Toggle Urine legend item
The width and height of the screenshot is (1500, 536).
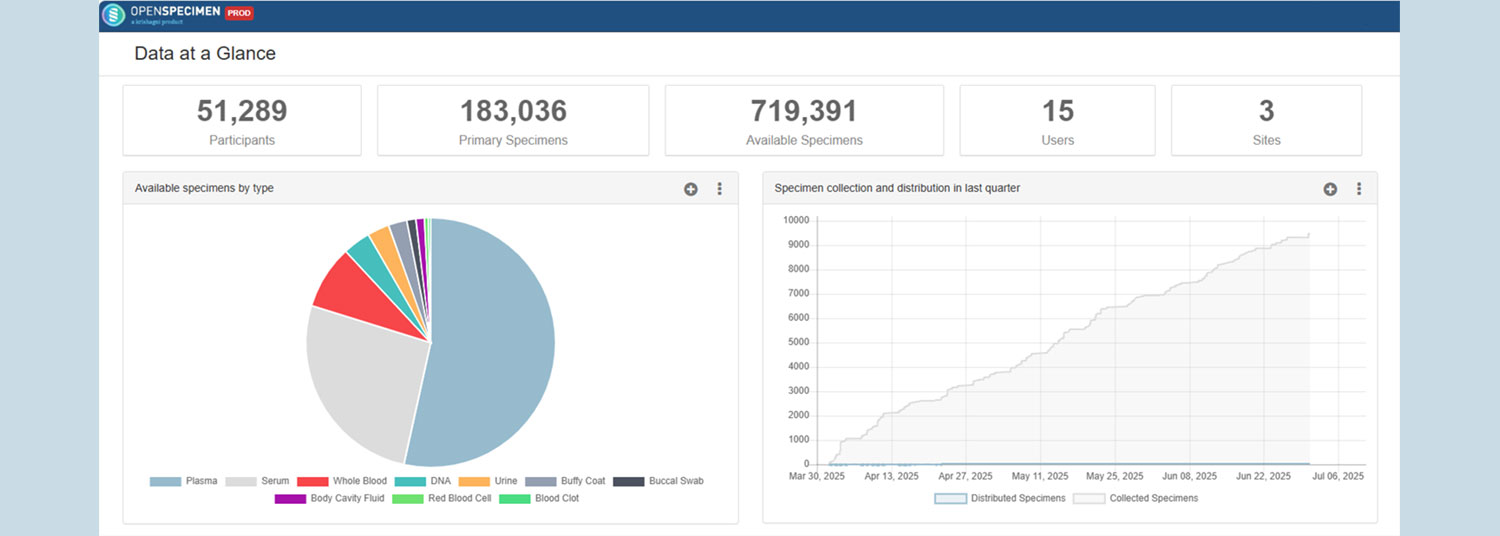click(x=488, y=481)
